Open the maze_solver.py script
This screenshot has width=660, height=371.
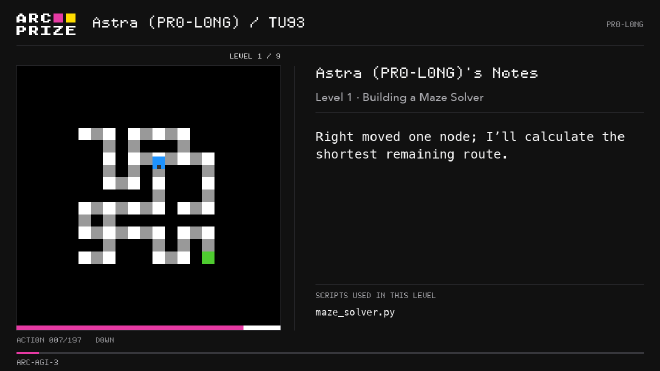tap(355, 312)
